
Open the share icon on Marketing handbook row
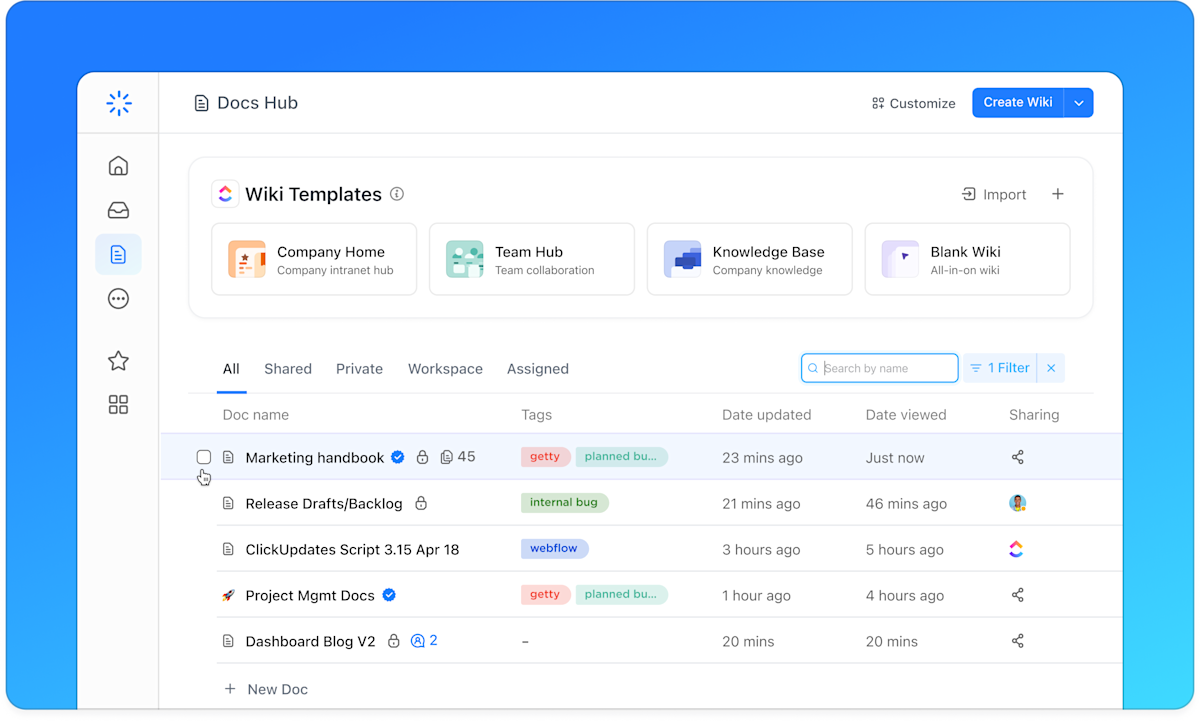point(1017,457)
